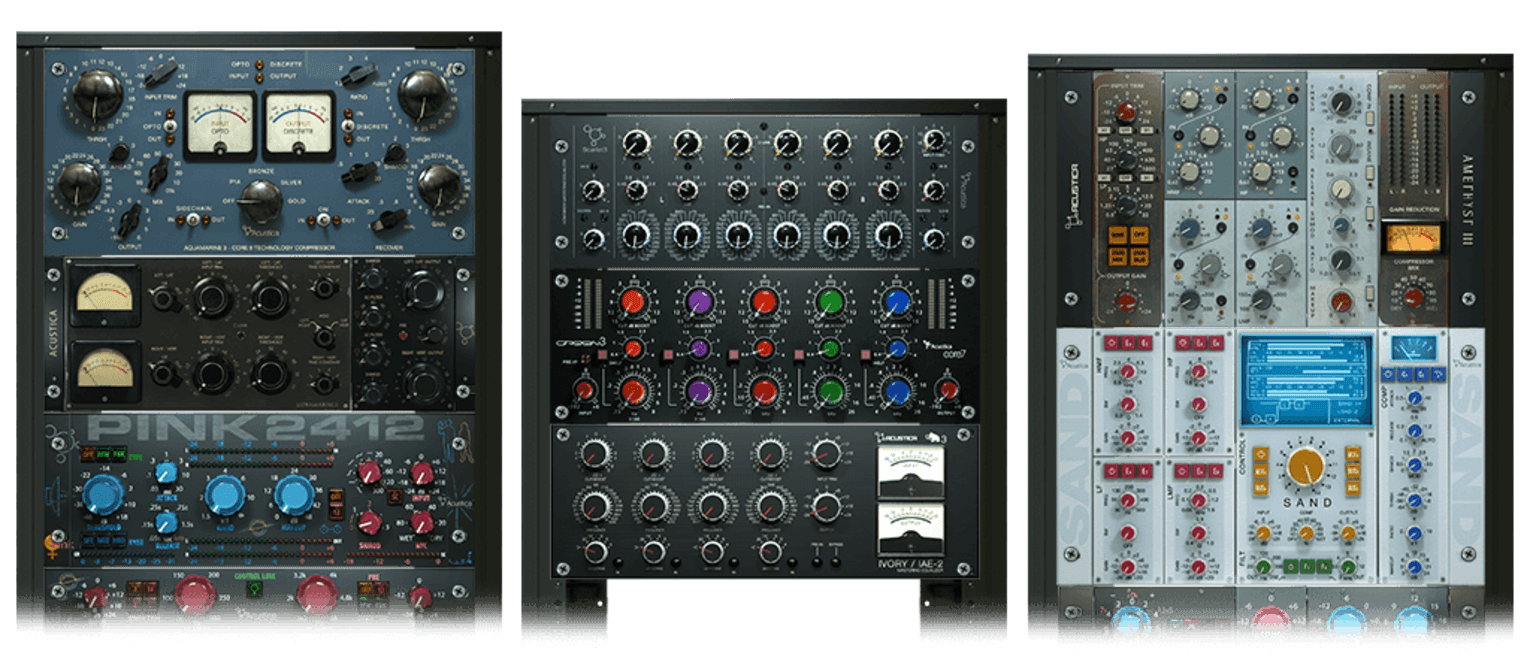Adjust the left THRSH knob on Aquamarine compressor
Screen dimensions: 1530x669
point(97,97)
